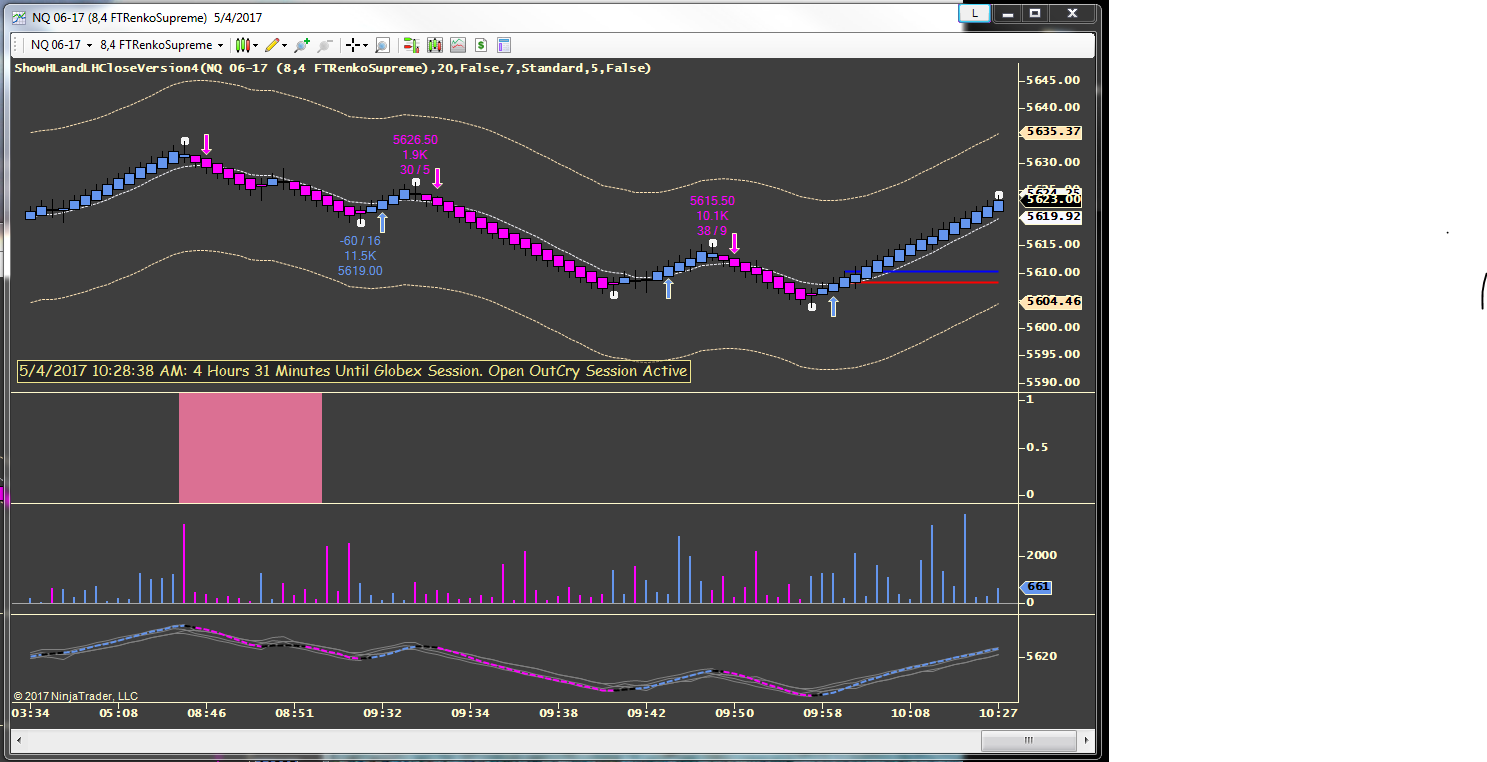
Task: Click the 5590.00 price axis label
Action: tap(1052, 382)
